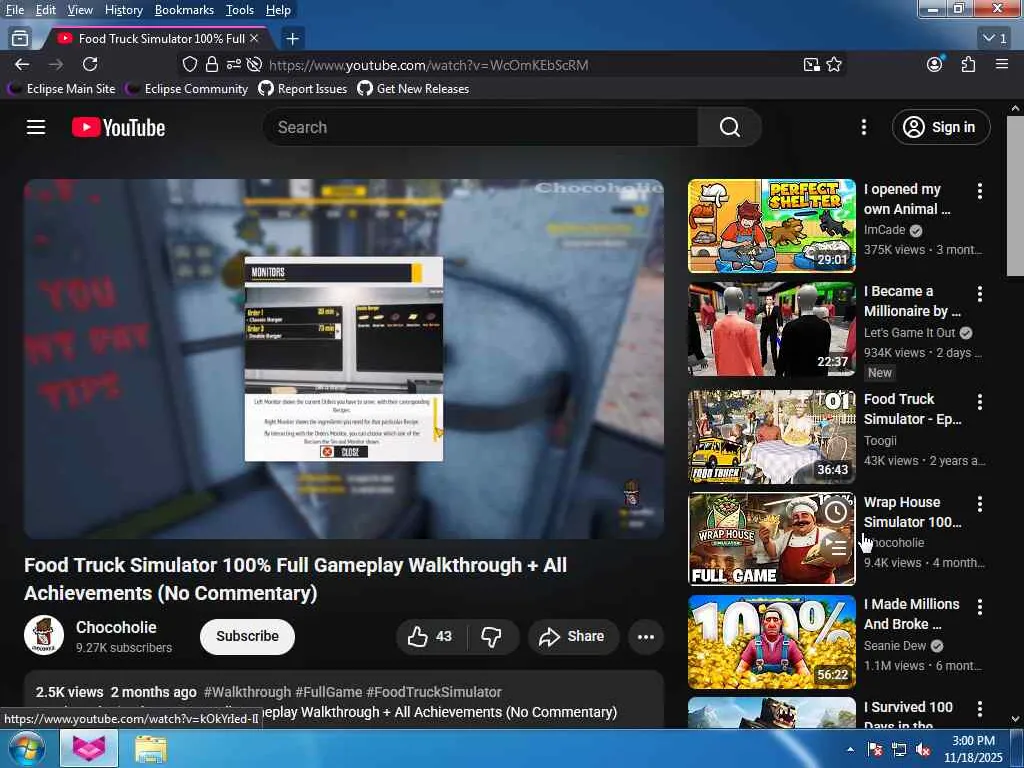Open picture-in-picture from address bar
The height and width of the screenshot is (768, 1024).
pos(811,64)
